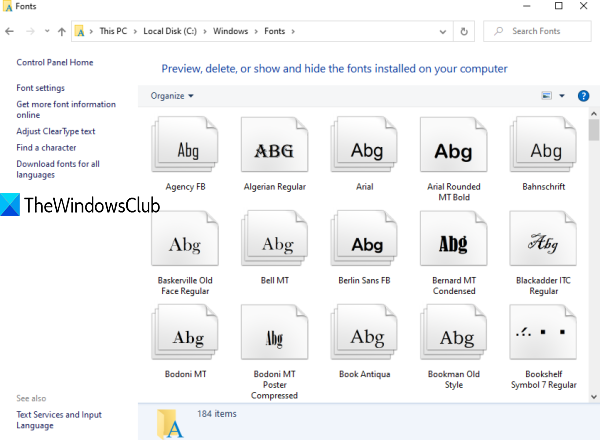Click the scrollbar down arrow
Viewport: 600px width, 440px height.
click(593, 397)
